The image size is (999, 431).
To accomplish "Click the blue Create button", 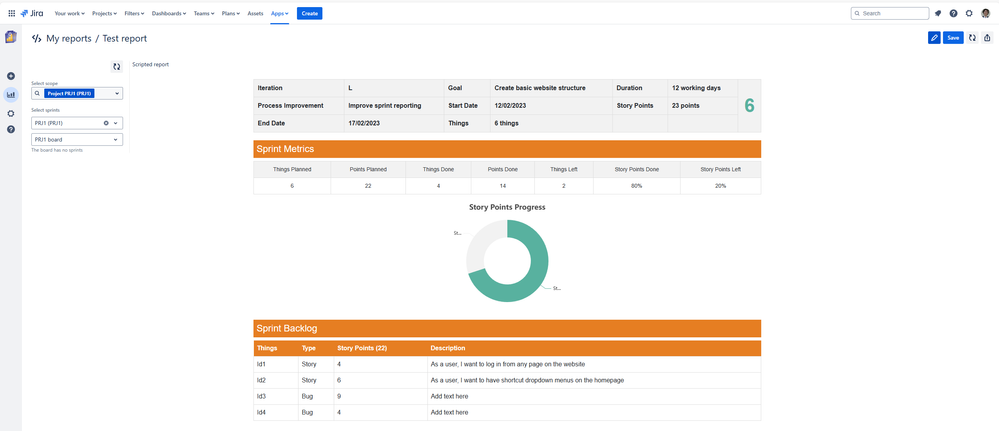I will pos(309,13).
